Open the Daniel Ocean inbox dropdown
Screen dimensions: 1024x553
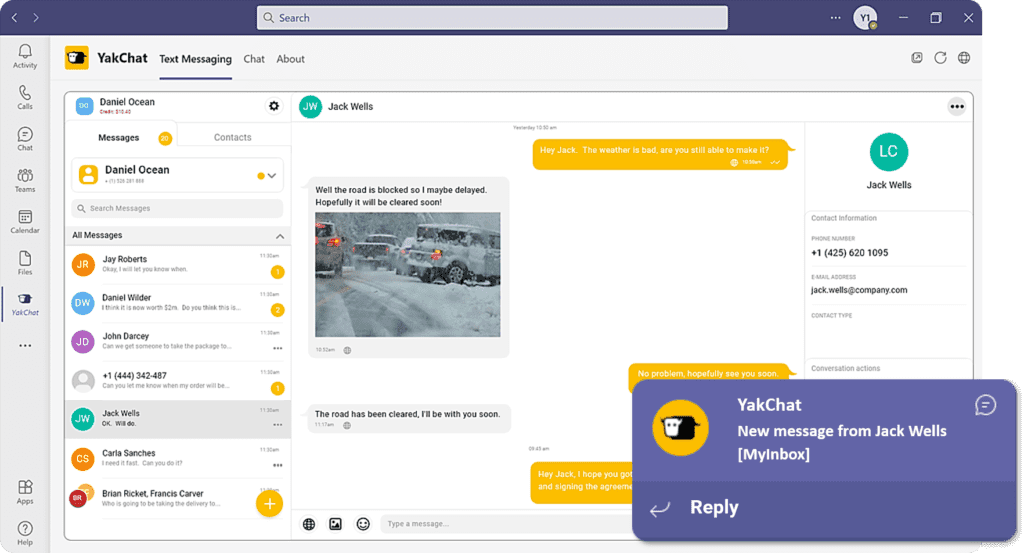pos(271,176)
